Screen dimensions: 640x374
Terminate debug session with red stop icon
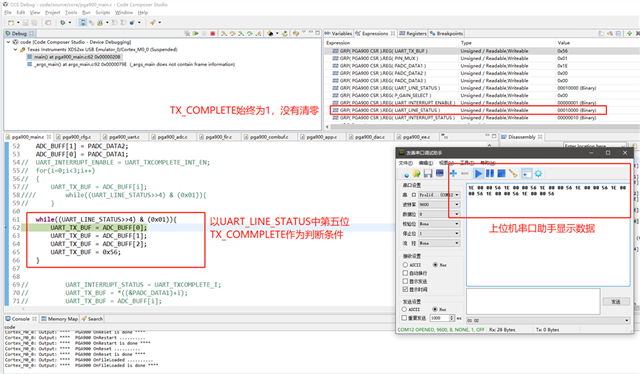point(213,33)
